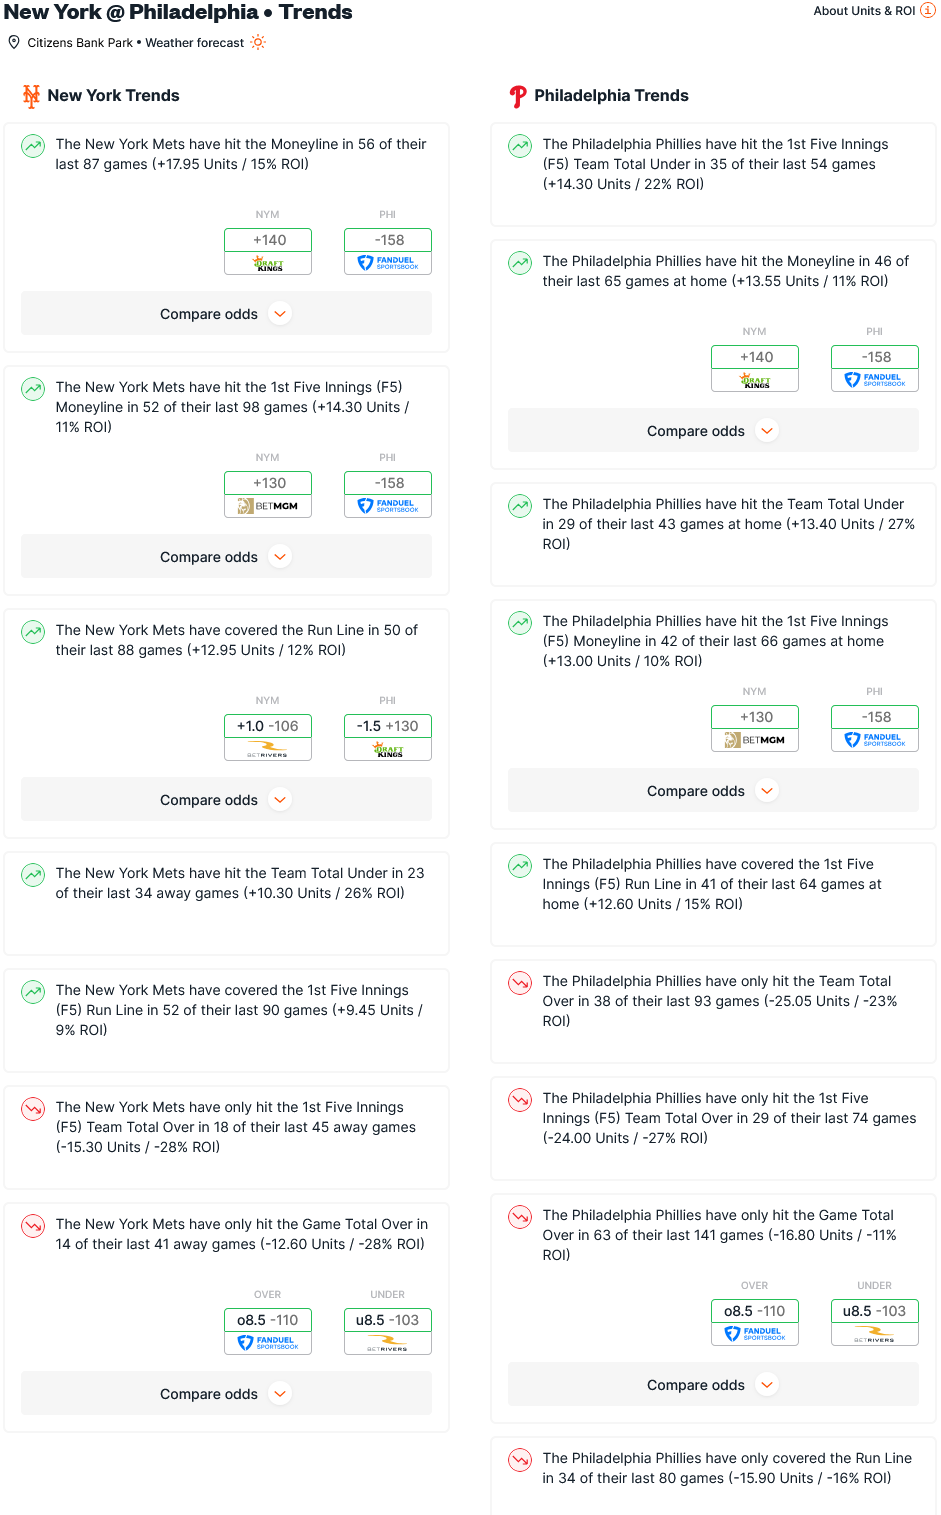This screenshot has width=941, height=1515.
Task: Select PHI -1.5 +130 DraftKings run line odds
Action: [x=388, y=737]
